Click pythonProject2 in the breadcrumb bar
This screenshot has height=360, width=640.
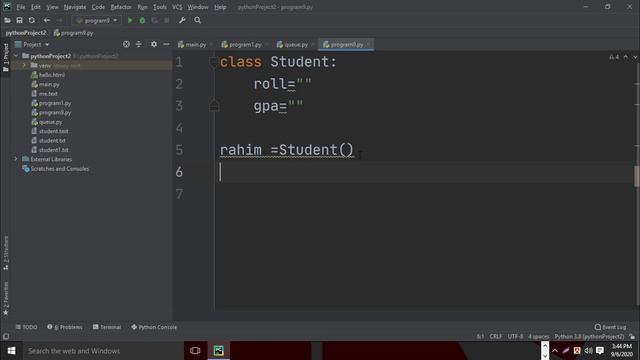(x=26, y=33)
